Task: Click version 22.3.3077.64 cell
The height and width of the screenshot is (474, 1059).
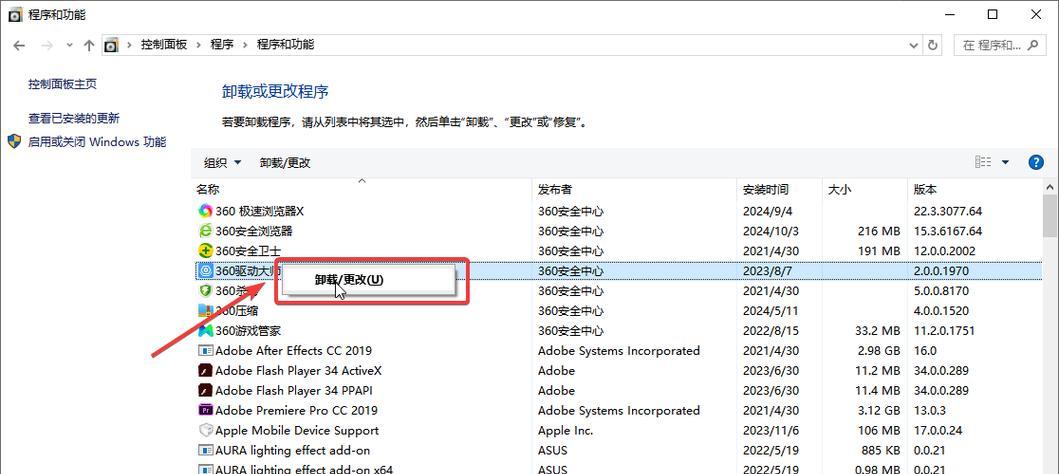Action: (x=948, y=211)
